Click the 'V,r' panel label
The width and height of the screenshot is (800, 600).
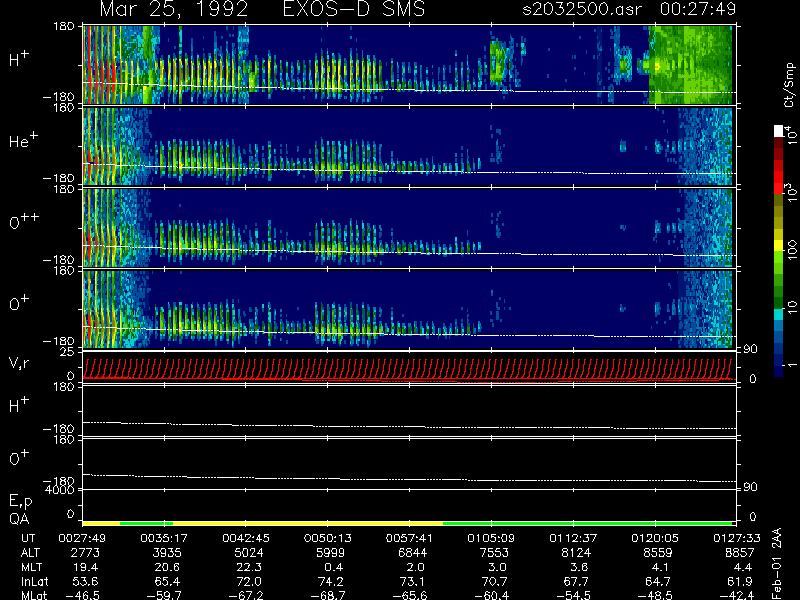tap(19, 363)
